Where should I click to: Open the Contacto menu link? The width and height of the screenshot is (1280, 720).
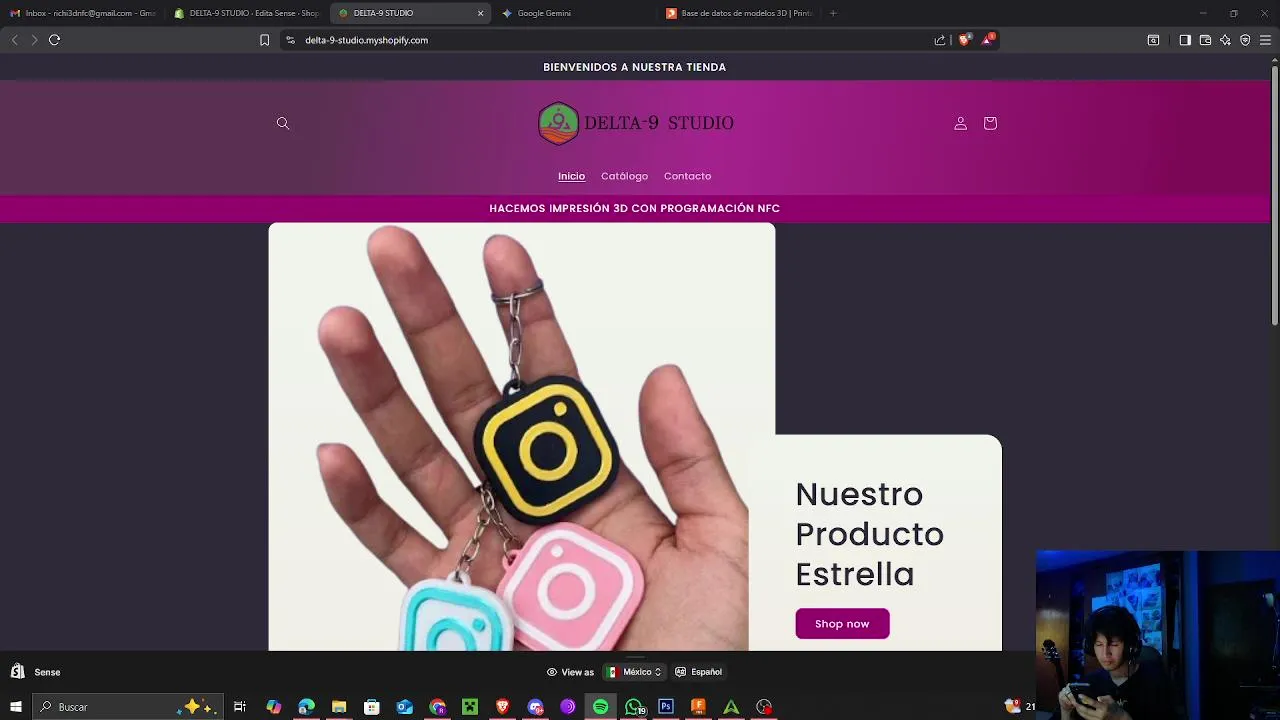(x=687, y=176)
